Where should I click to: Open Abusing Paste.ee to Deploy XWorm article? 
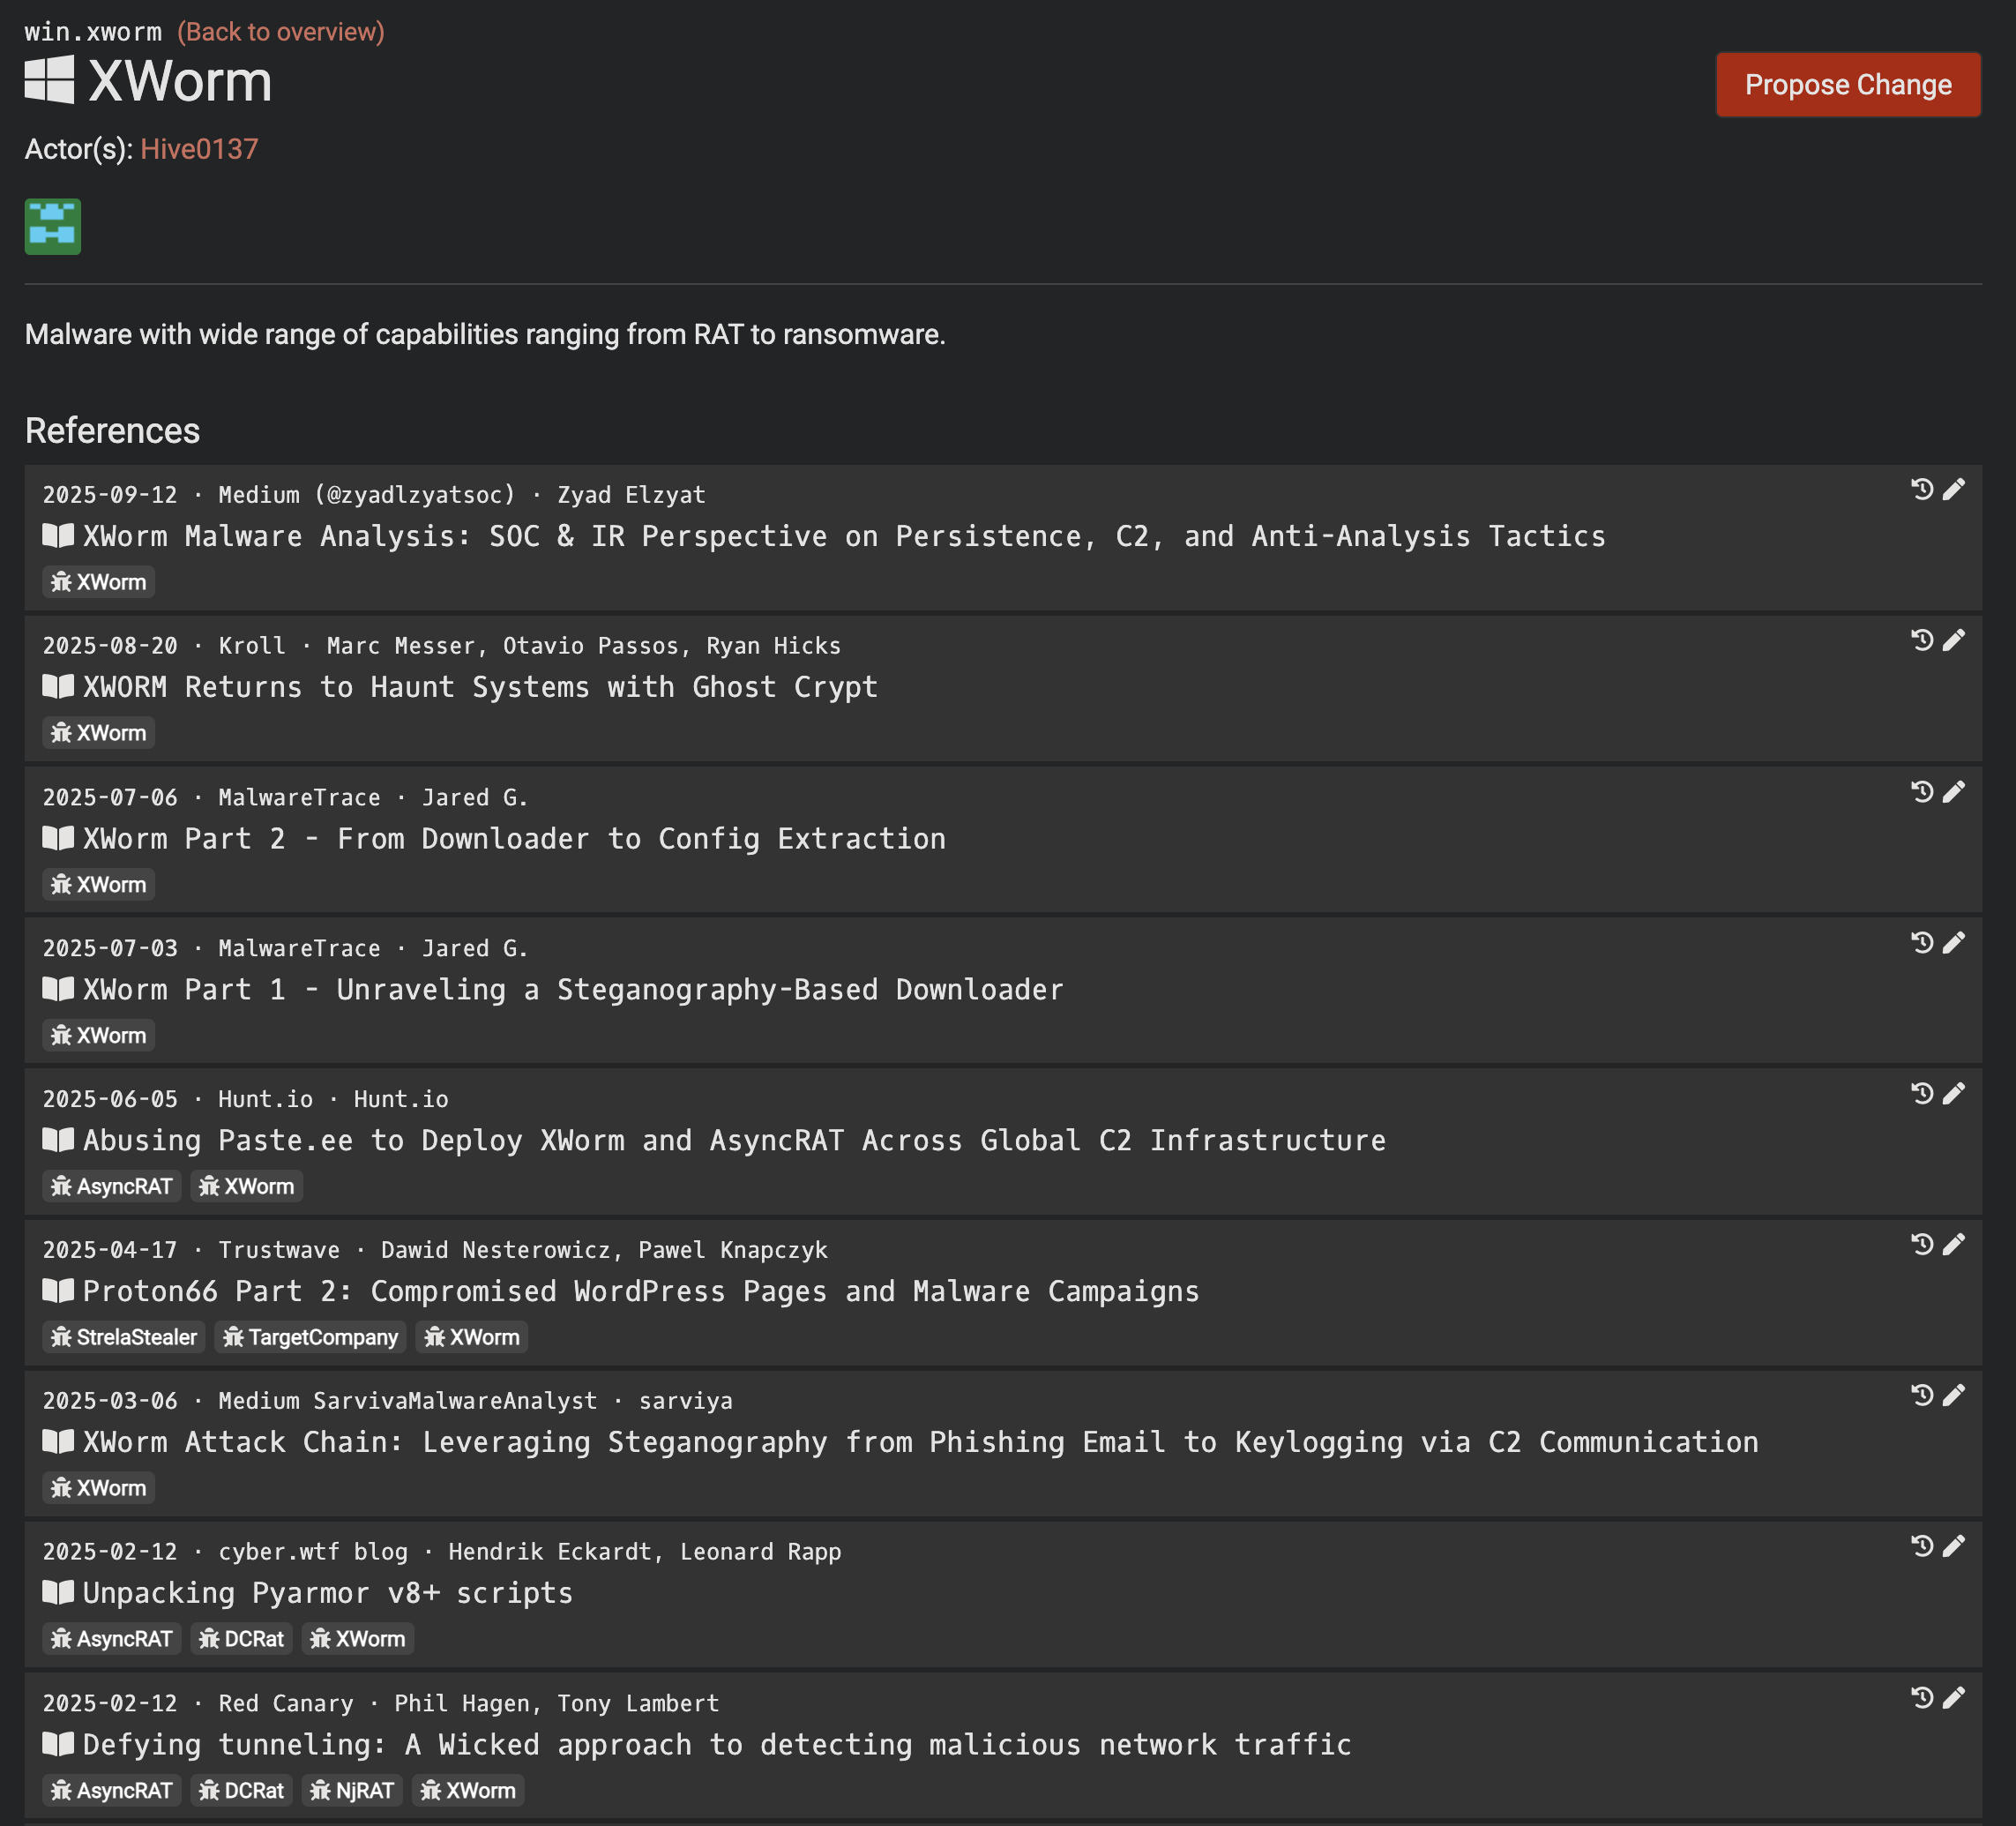click(x=733, y=1140)
